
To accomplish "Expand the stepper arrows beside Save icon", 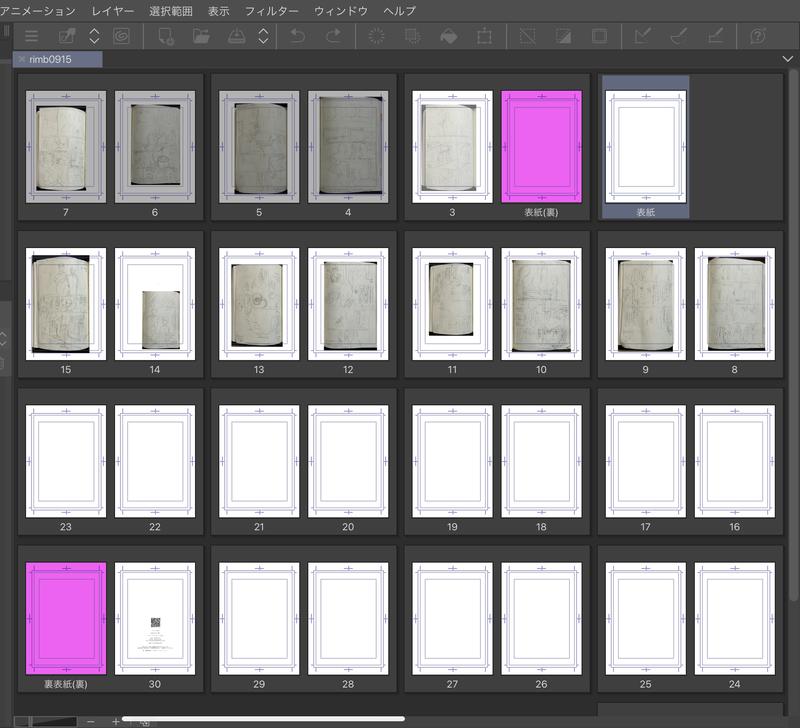I will (x=263, y=36).
